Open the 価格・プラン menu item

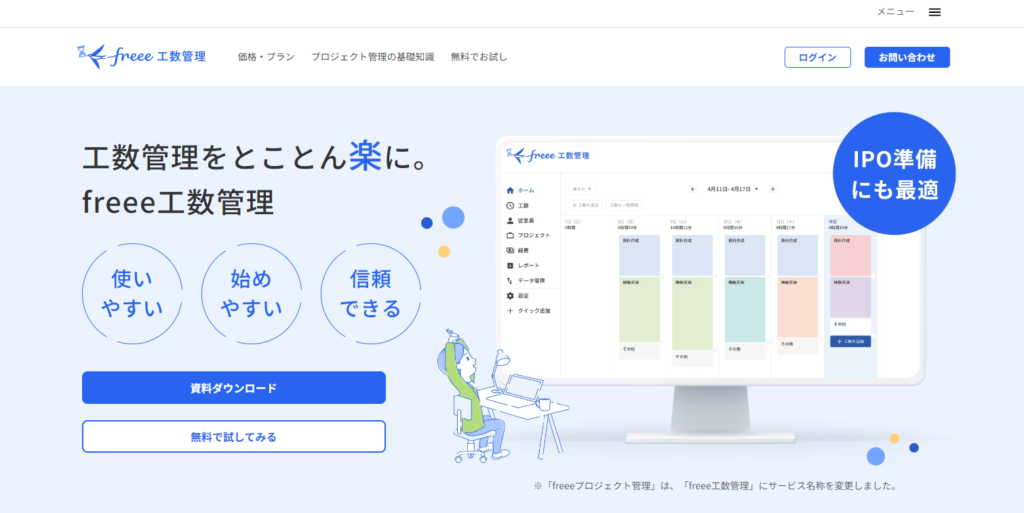coord(266,57)
